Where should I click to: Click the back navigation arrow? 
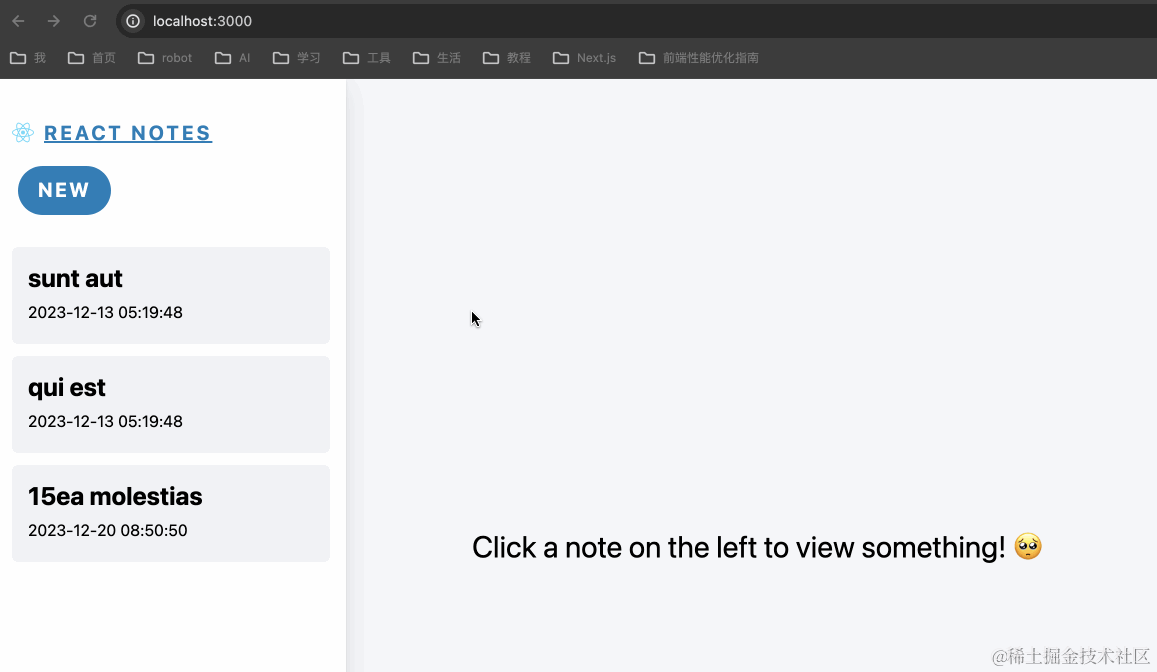[x=17, y=20]
